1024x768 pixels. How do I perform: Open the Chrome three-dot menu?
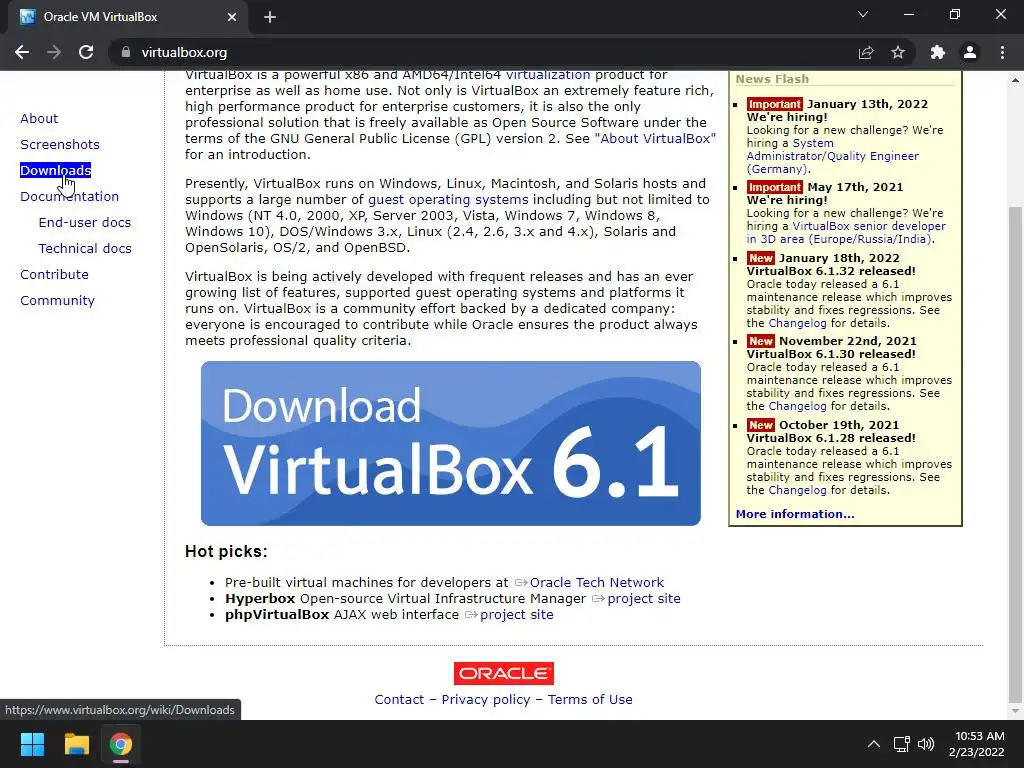pyautogui.click(x=1002, y=52)
